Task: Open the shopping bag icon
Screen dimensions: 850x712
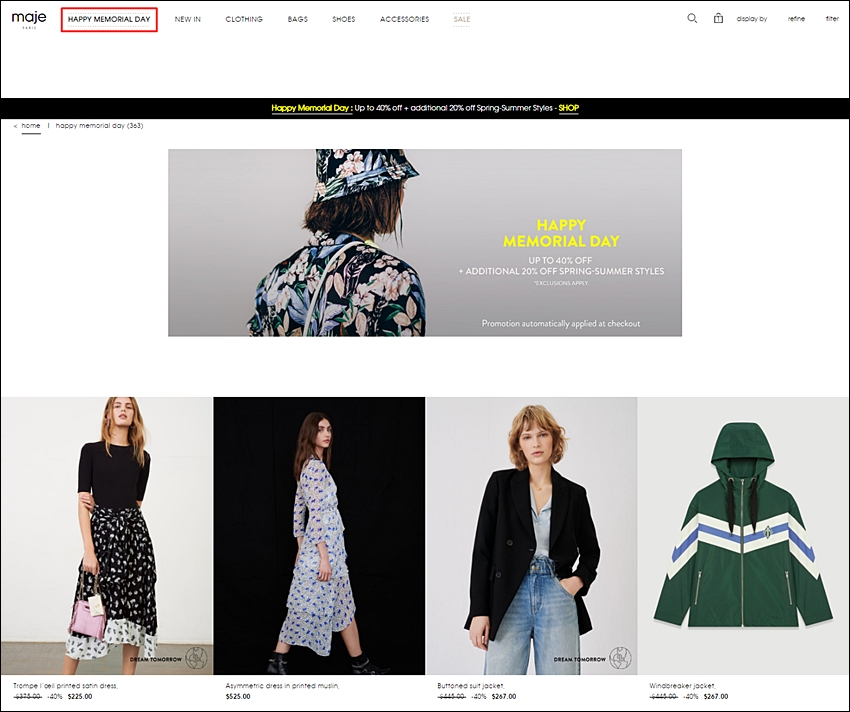Action: (718, 18)
